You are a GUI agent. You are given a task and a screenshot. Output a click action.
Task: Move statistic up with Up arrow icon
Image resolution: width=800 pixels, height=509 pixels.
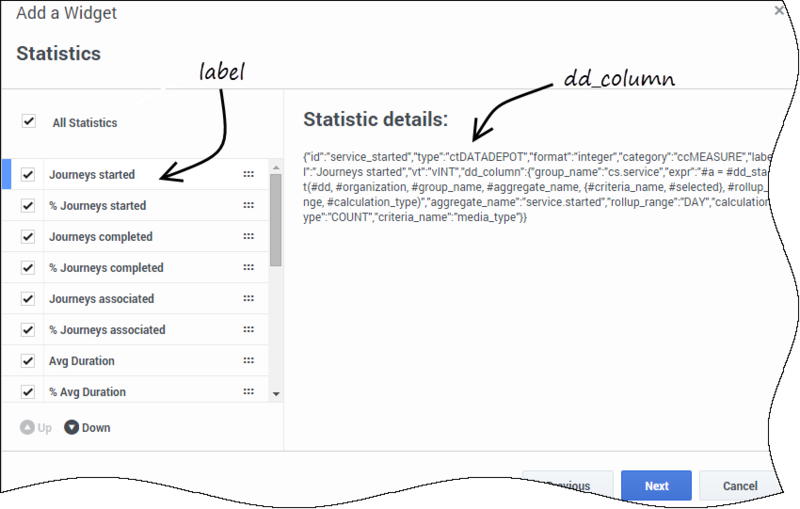(x=28, y=427)
